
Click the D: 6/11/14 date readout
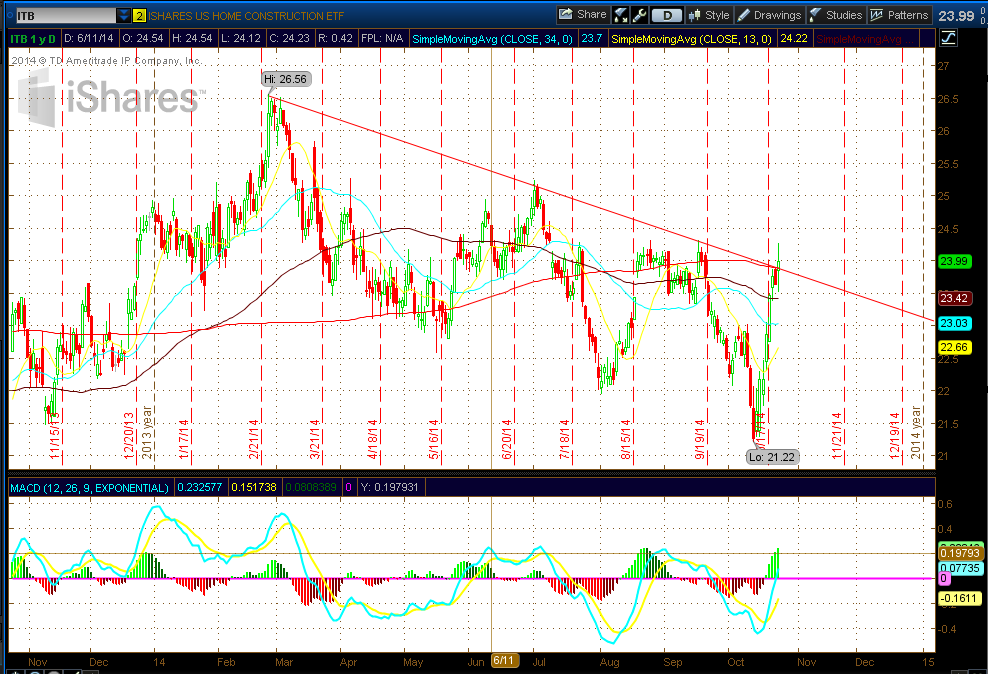[89, 38]
